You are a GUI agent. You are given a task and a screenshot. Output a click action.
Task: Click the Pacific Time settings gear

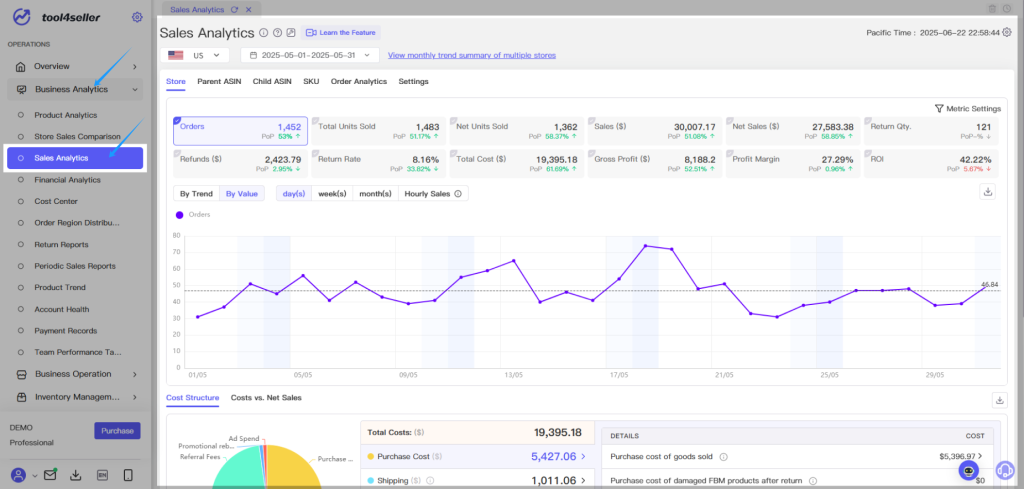(x=1007, y=32)
